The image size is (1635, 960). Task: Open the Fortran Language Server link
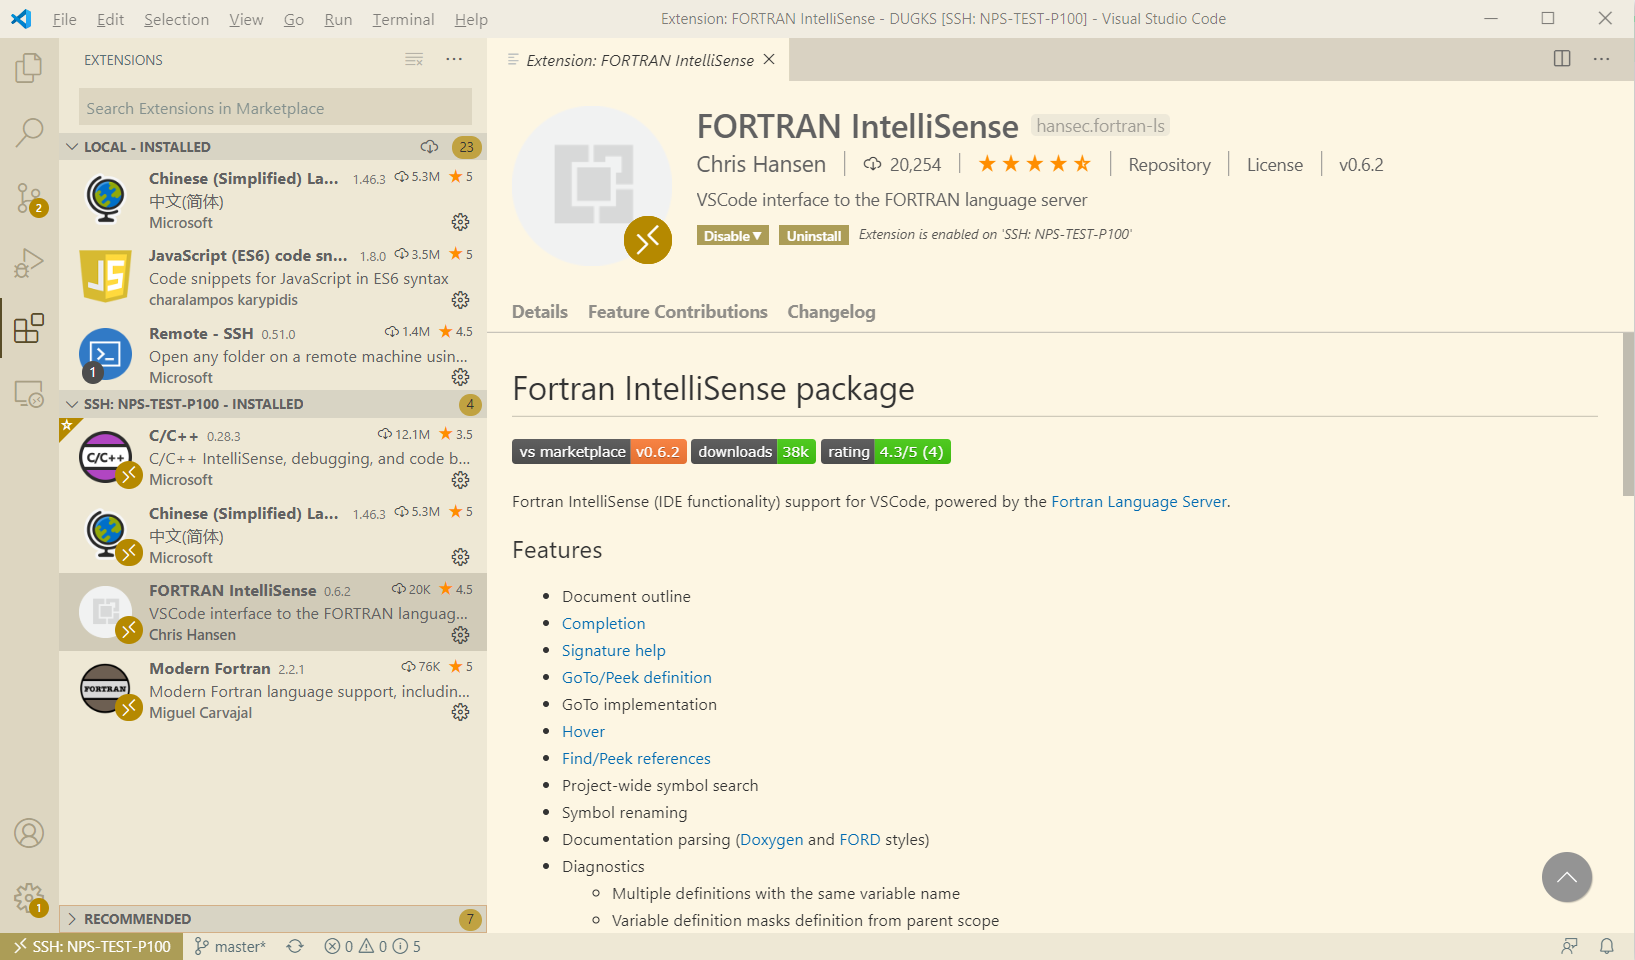[x=1138, y=502]
